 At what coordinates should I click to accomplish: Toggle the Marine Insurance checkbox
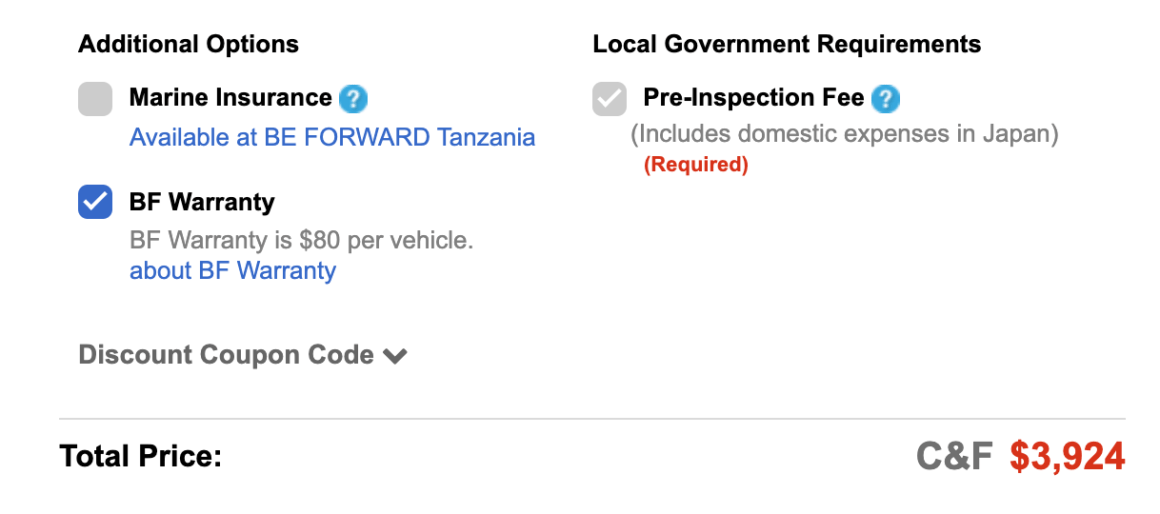tap(96, 99)
